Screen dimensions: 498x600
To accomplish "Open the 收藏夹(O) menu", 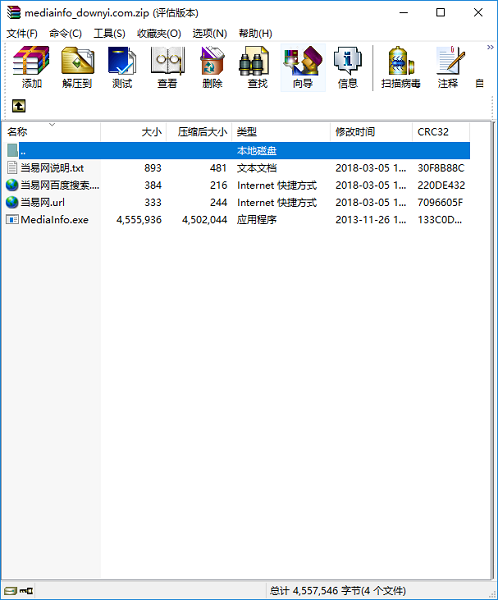I will [159, 34].
